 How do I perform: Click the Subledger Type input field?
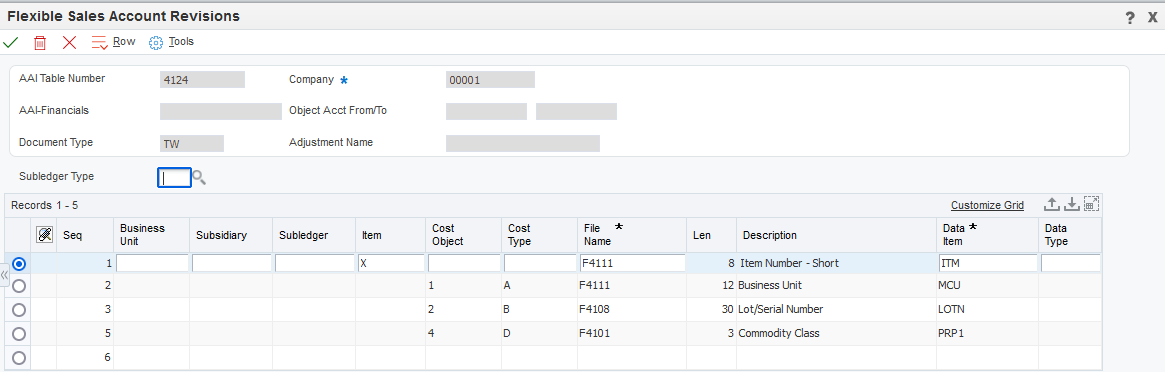click(175, 177)
